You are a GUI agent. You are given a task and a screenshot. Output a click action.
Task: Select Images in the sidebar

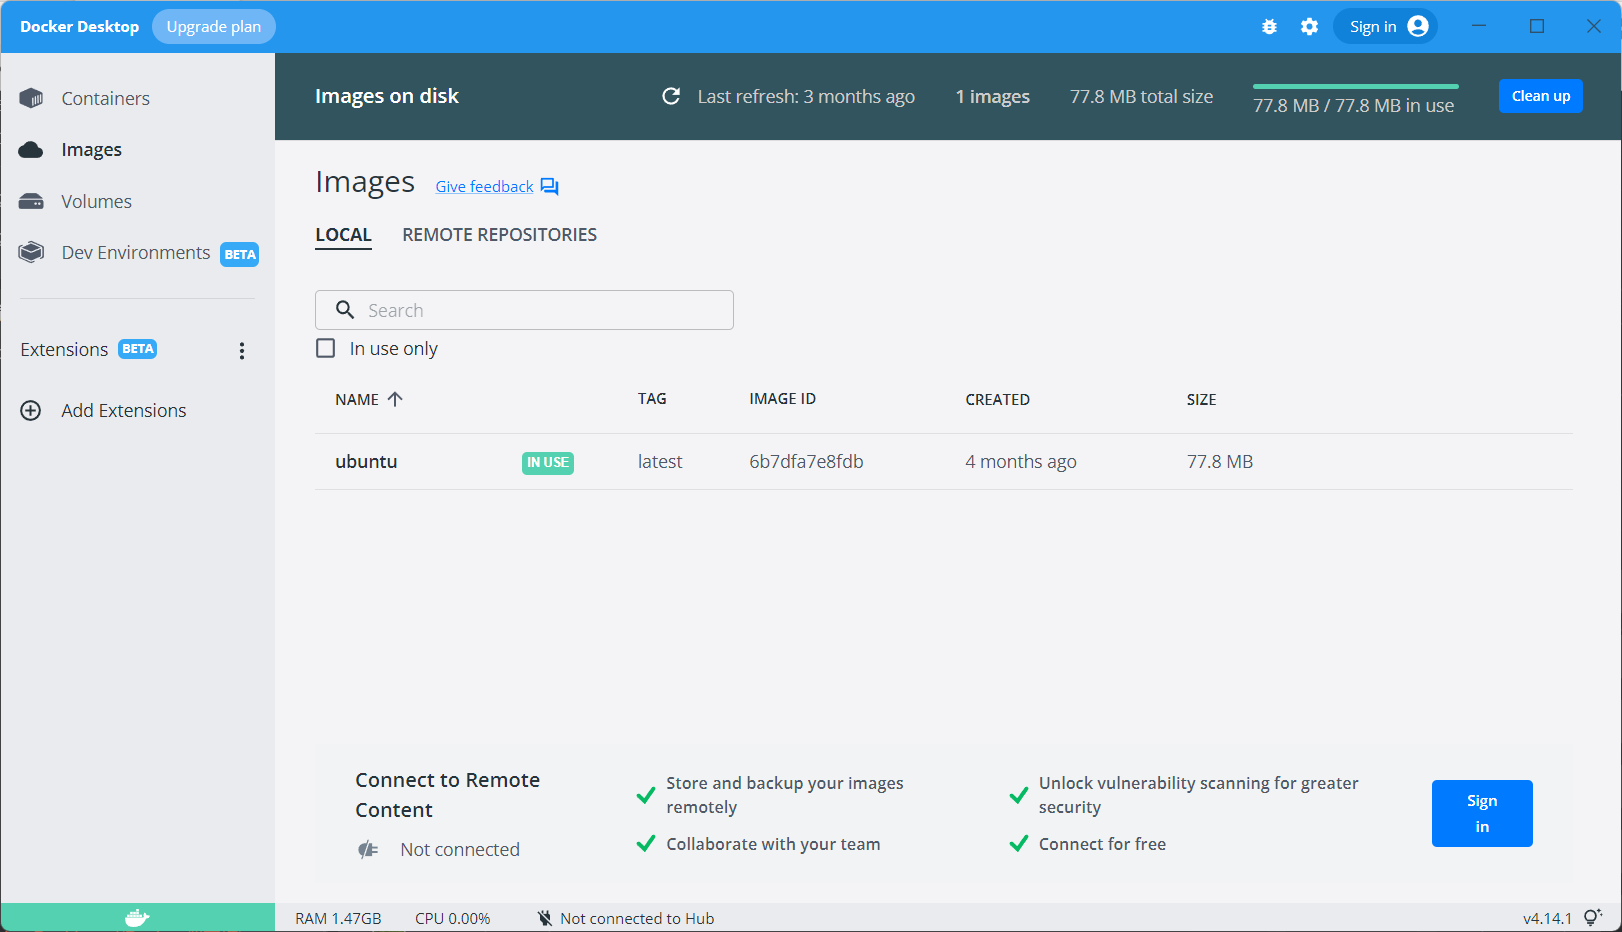(x=91, y=150)
